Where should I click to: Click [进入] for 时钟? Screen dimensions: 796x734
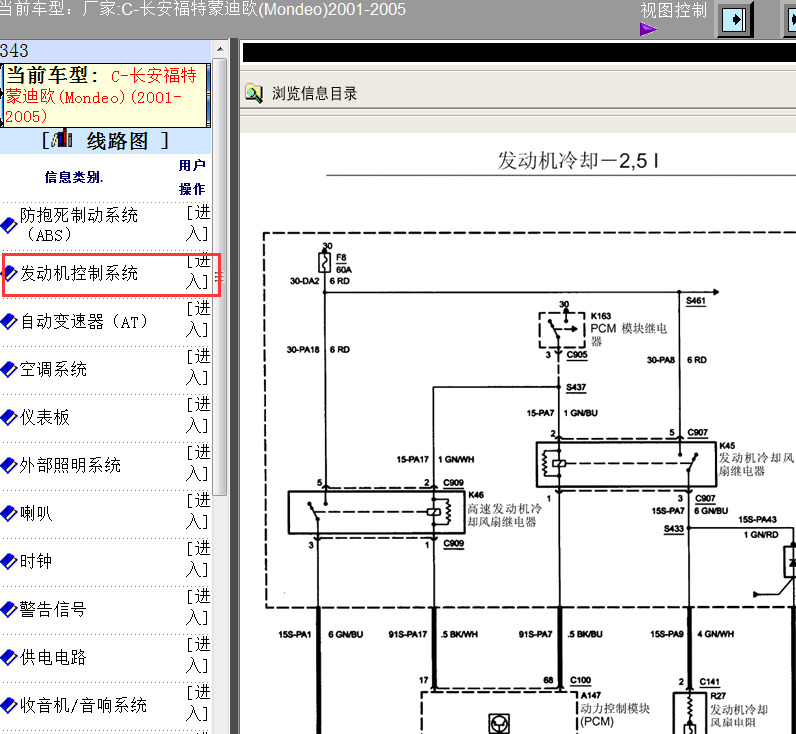[x=198, y=559]
